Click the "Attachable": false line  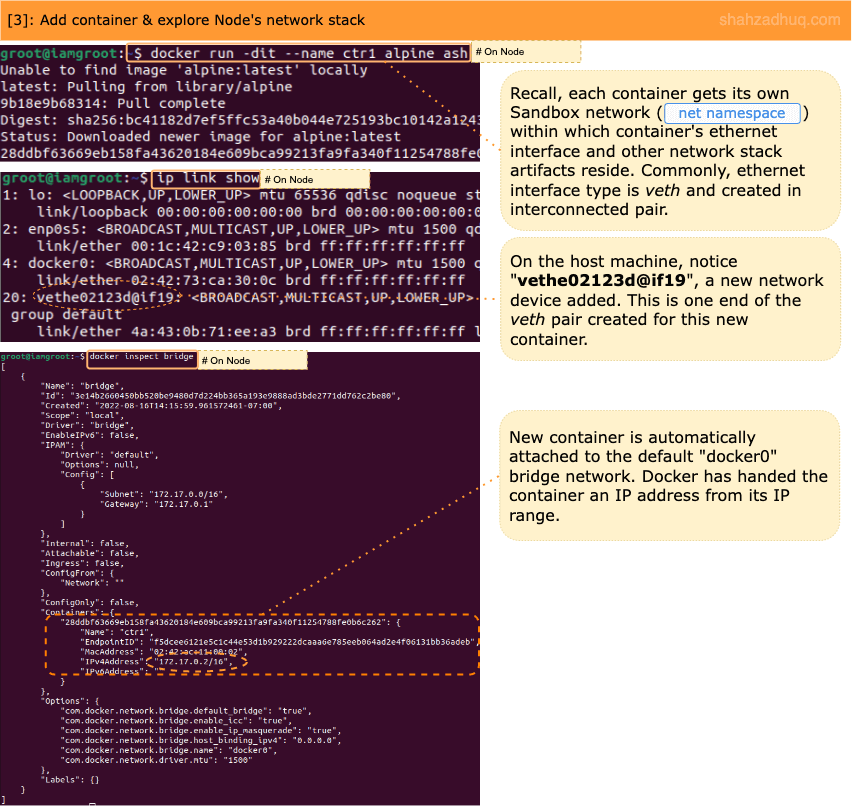pos(90,553)
